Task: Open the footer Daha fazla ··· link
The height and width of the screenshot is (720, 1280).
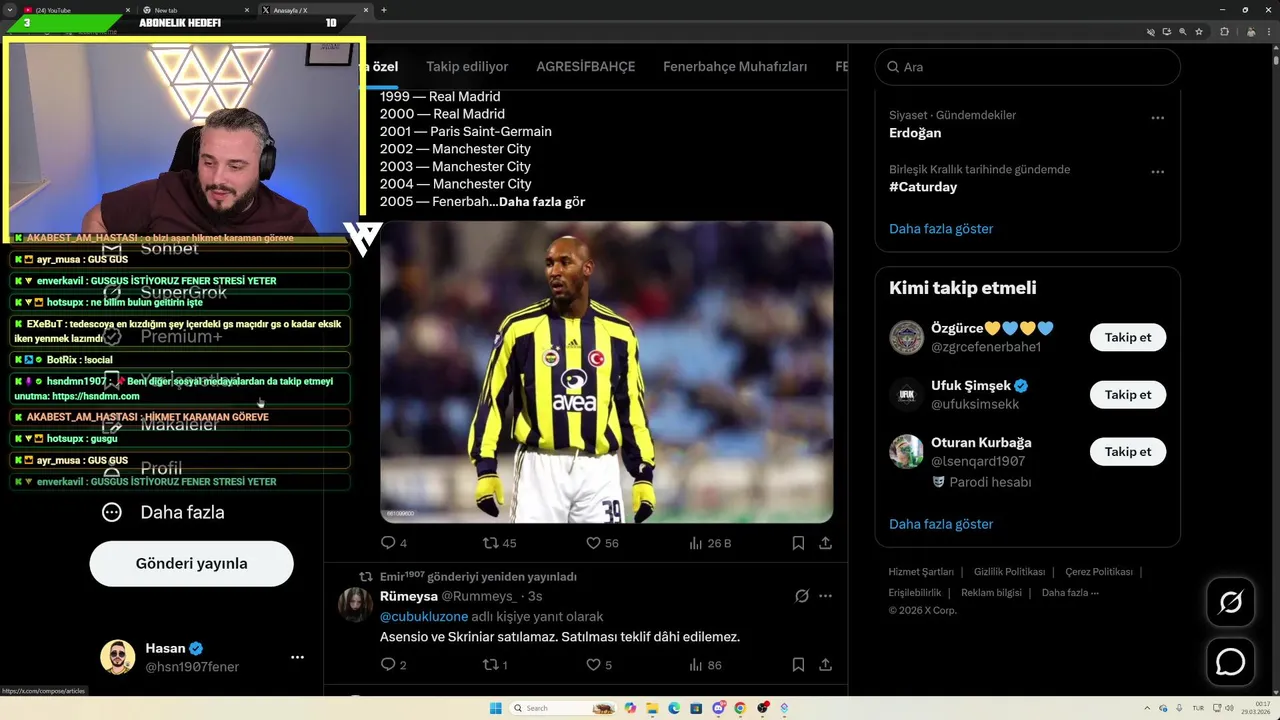Action: tap(1070, 592)
